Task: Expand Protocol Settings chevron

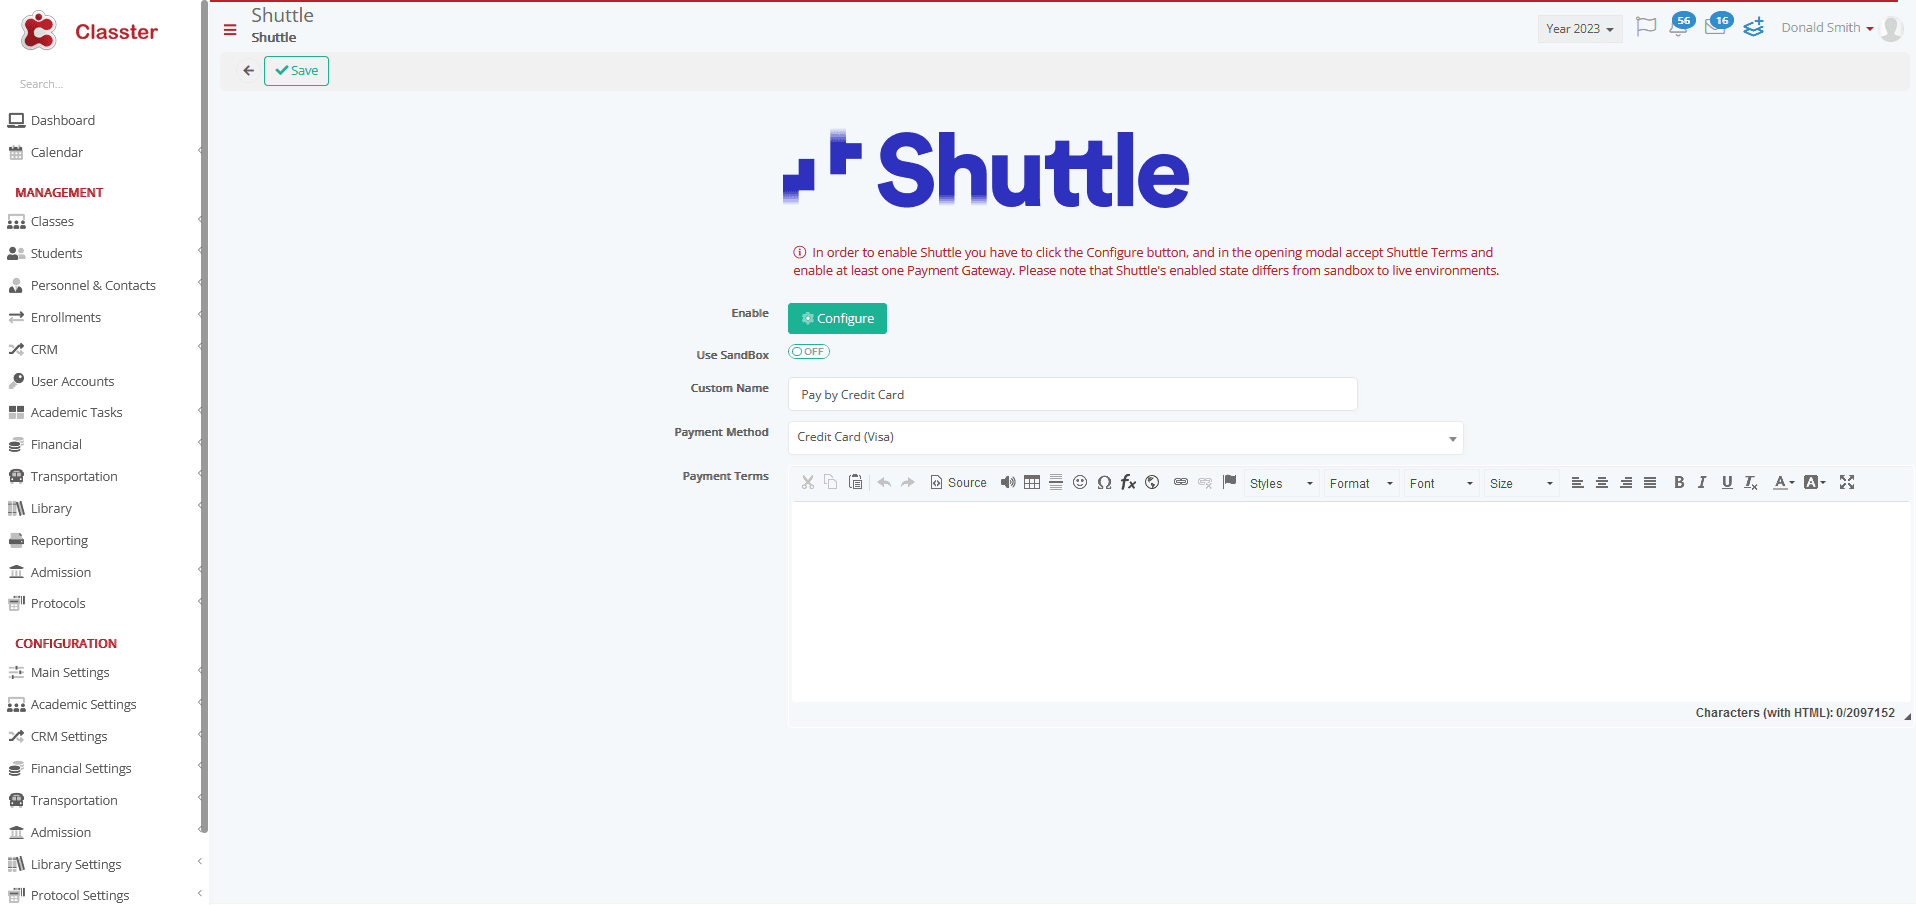Action: coord(199,893)
